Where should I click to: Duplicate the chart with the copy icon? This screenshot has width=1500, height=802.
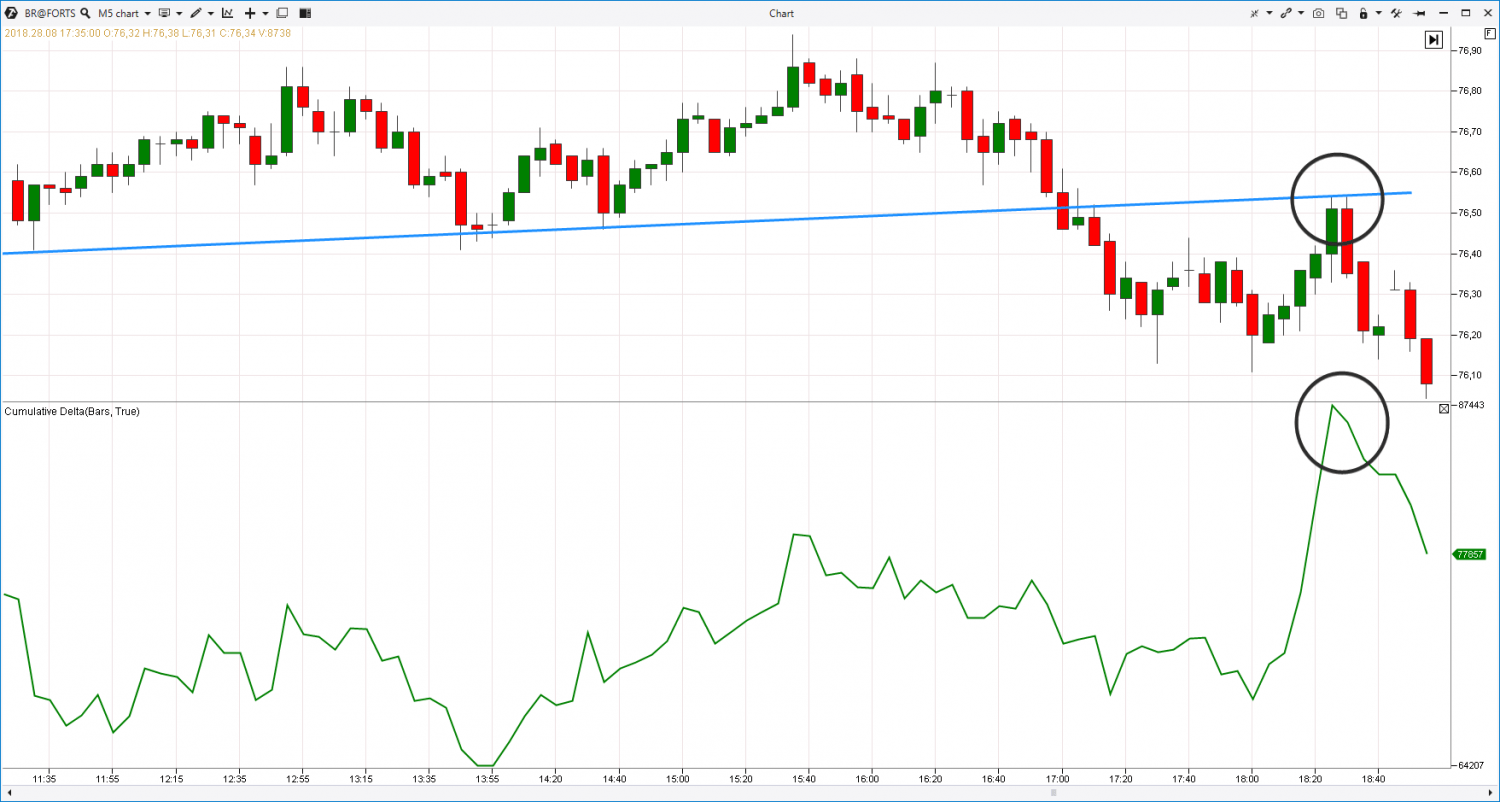(1342, 13)
